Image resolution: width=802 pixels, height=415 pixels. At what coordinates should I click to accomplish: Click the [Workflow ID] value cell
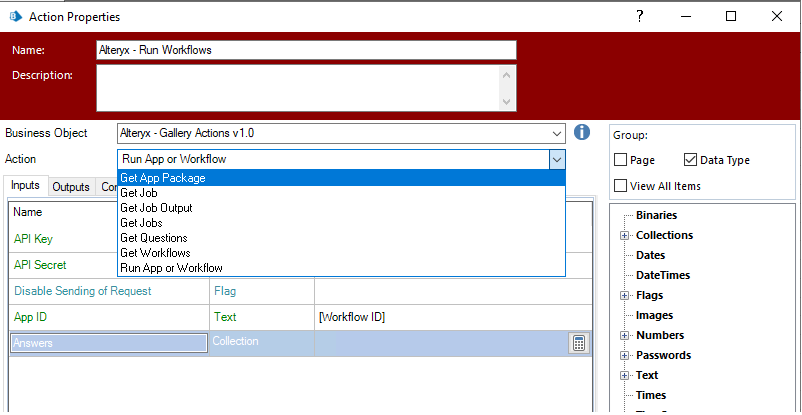(453, 317)
